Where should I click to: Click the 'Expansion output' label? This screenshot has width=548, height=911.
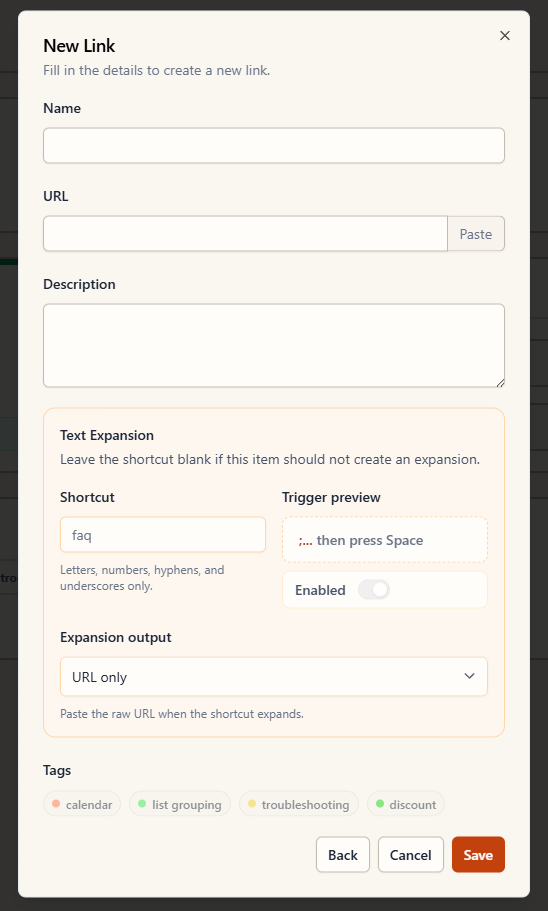pyautogui.click(x=116, y=637)
